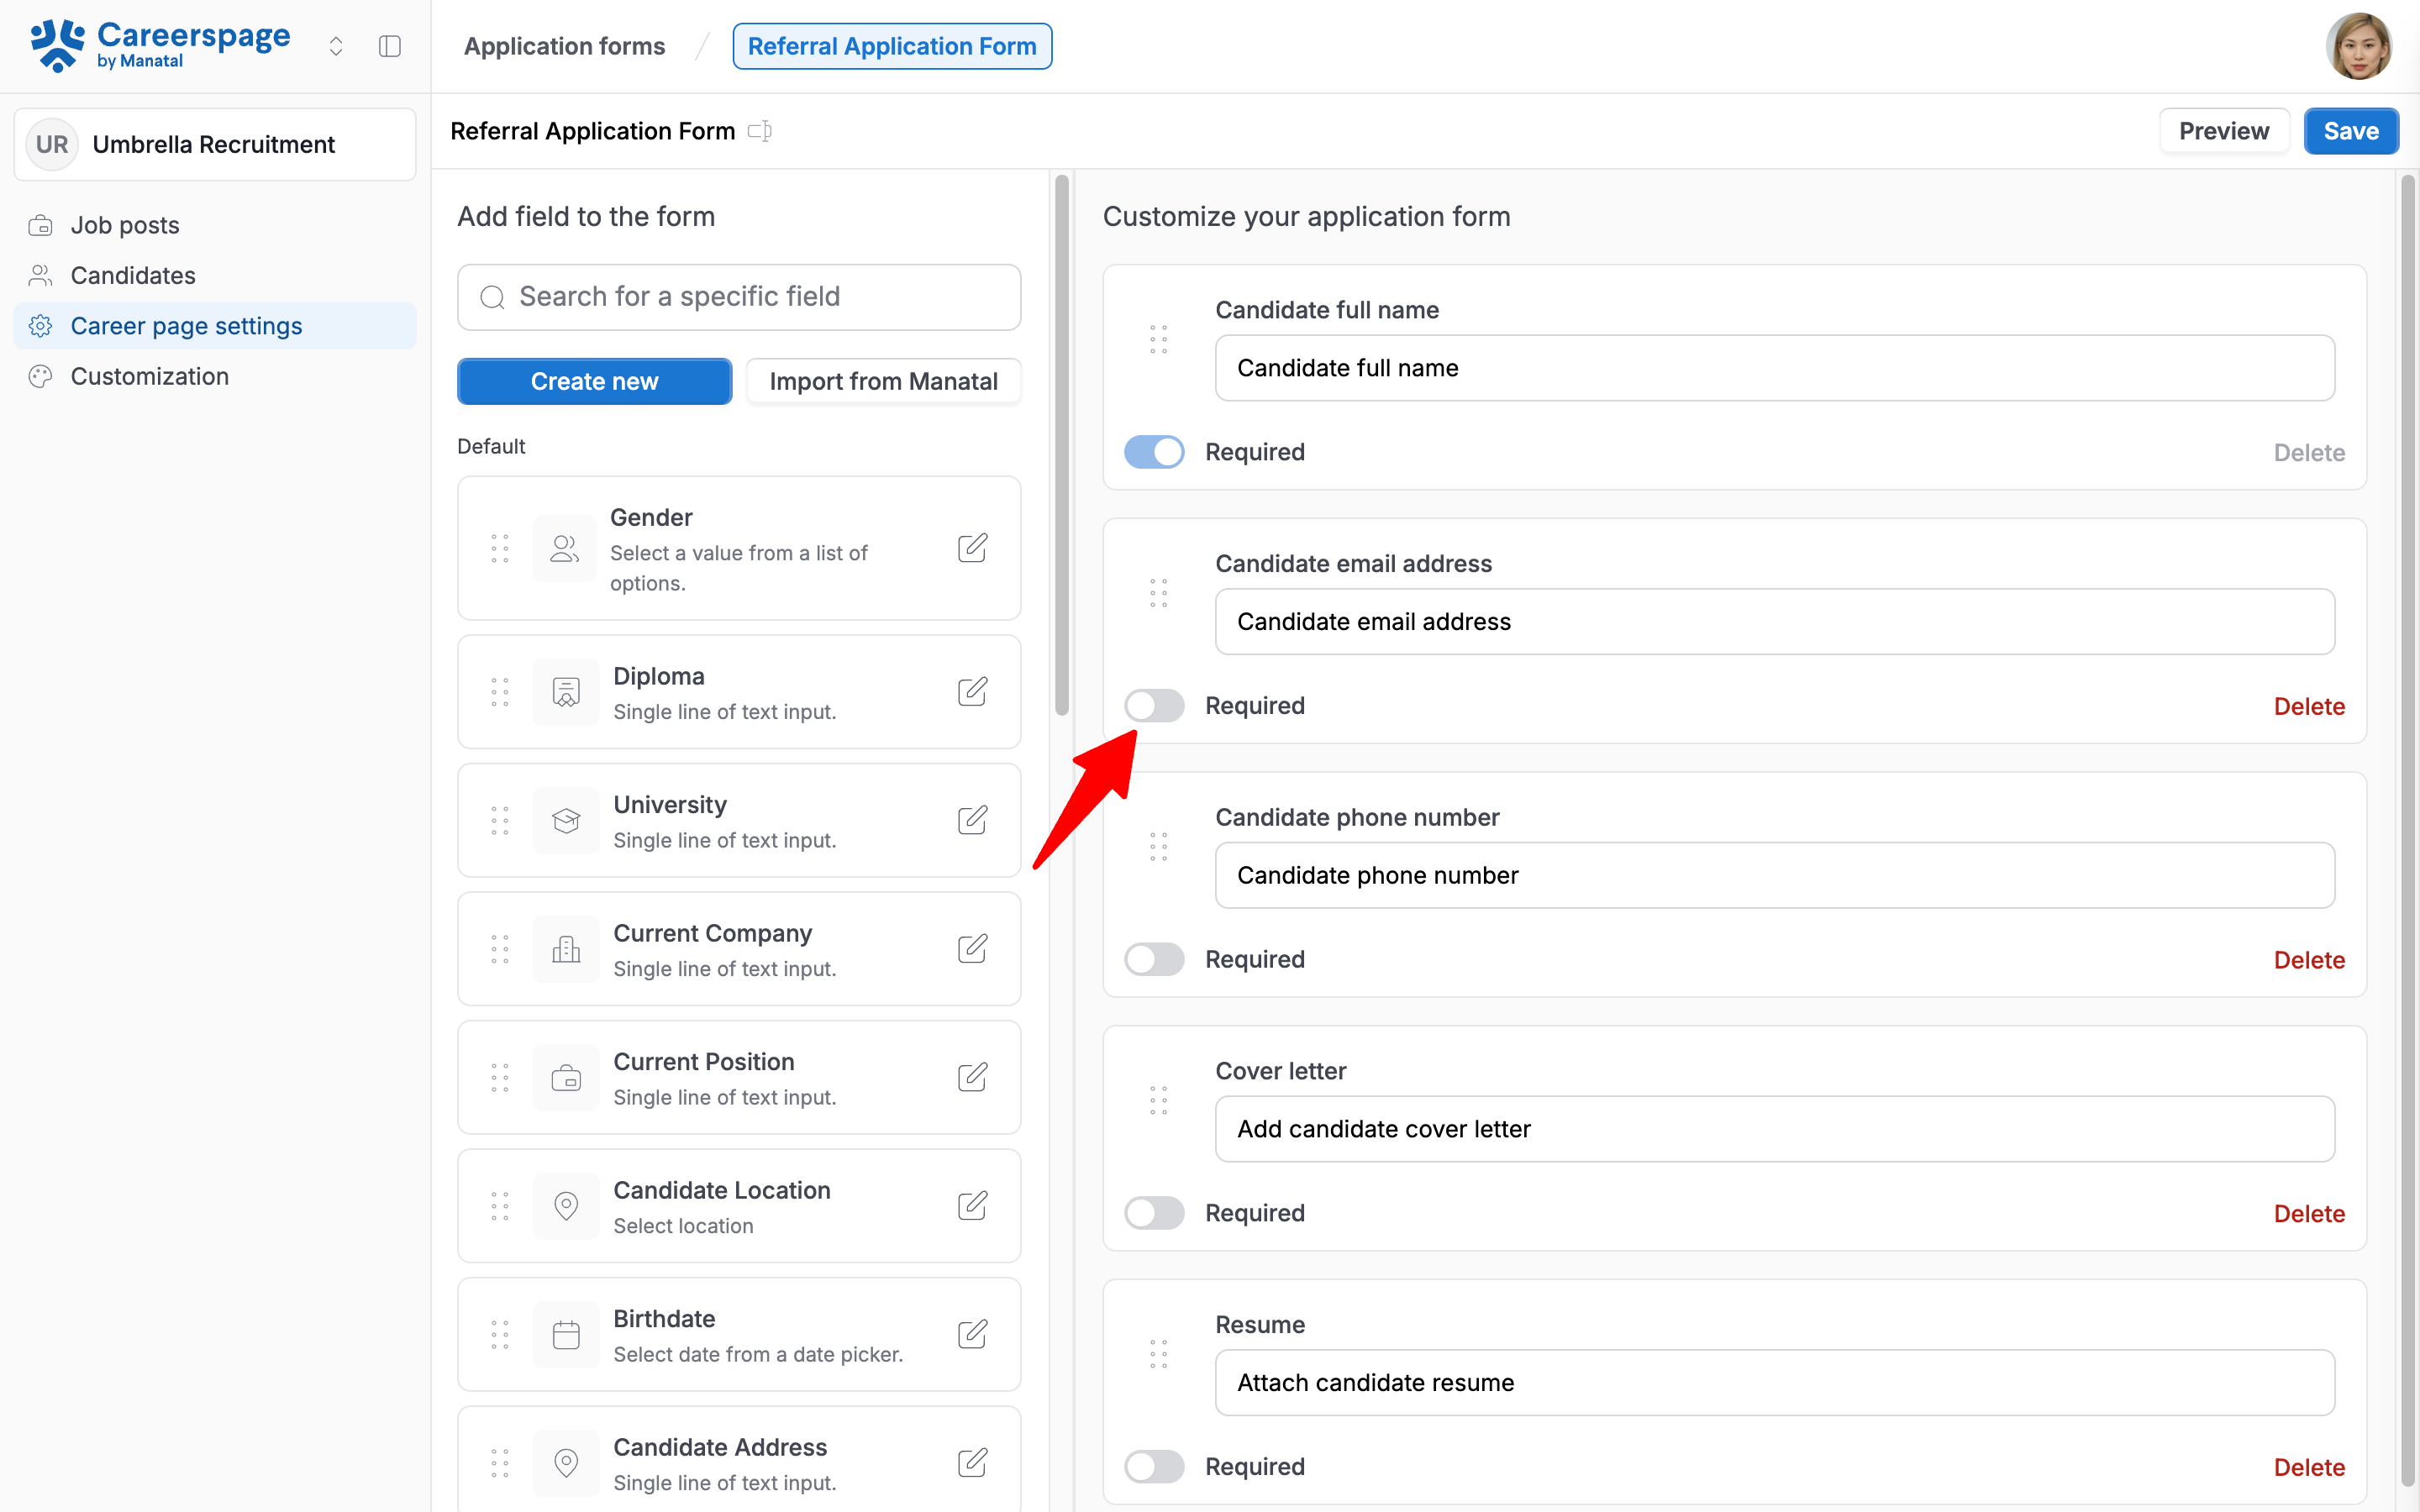Viewport: 2420px width, 1512px height.
Task: Grab the University field drag handle
Action: [x=500, y=820]
